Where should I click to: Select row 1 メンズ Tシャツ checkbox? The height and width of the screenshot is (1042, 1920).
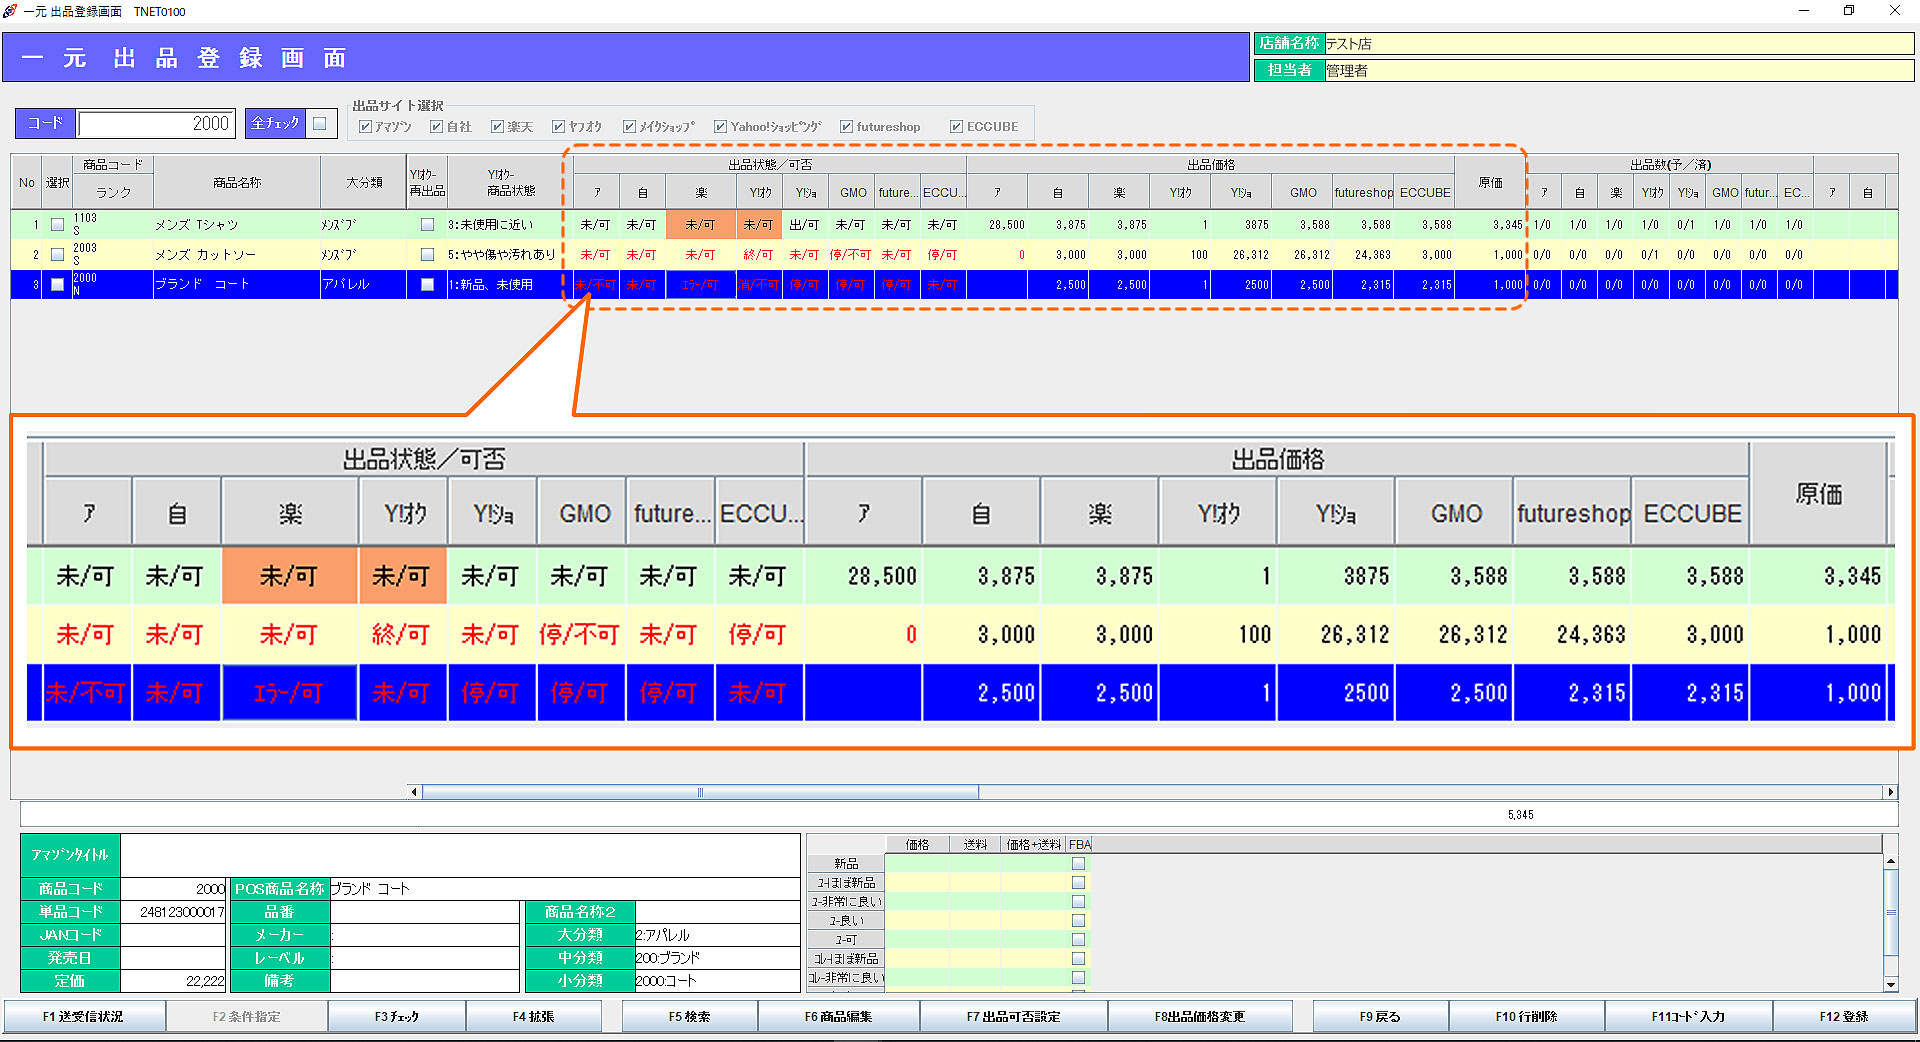58,225
